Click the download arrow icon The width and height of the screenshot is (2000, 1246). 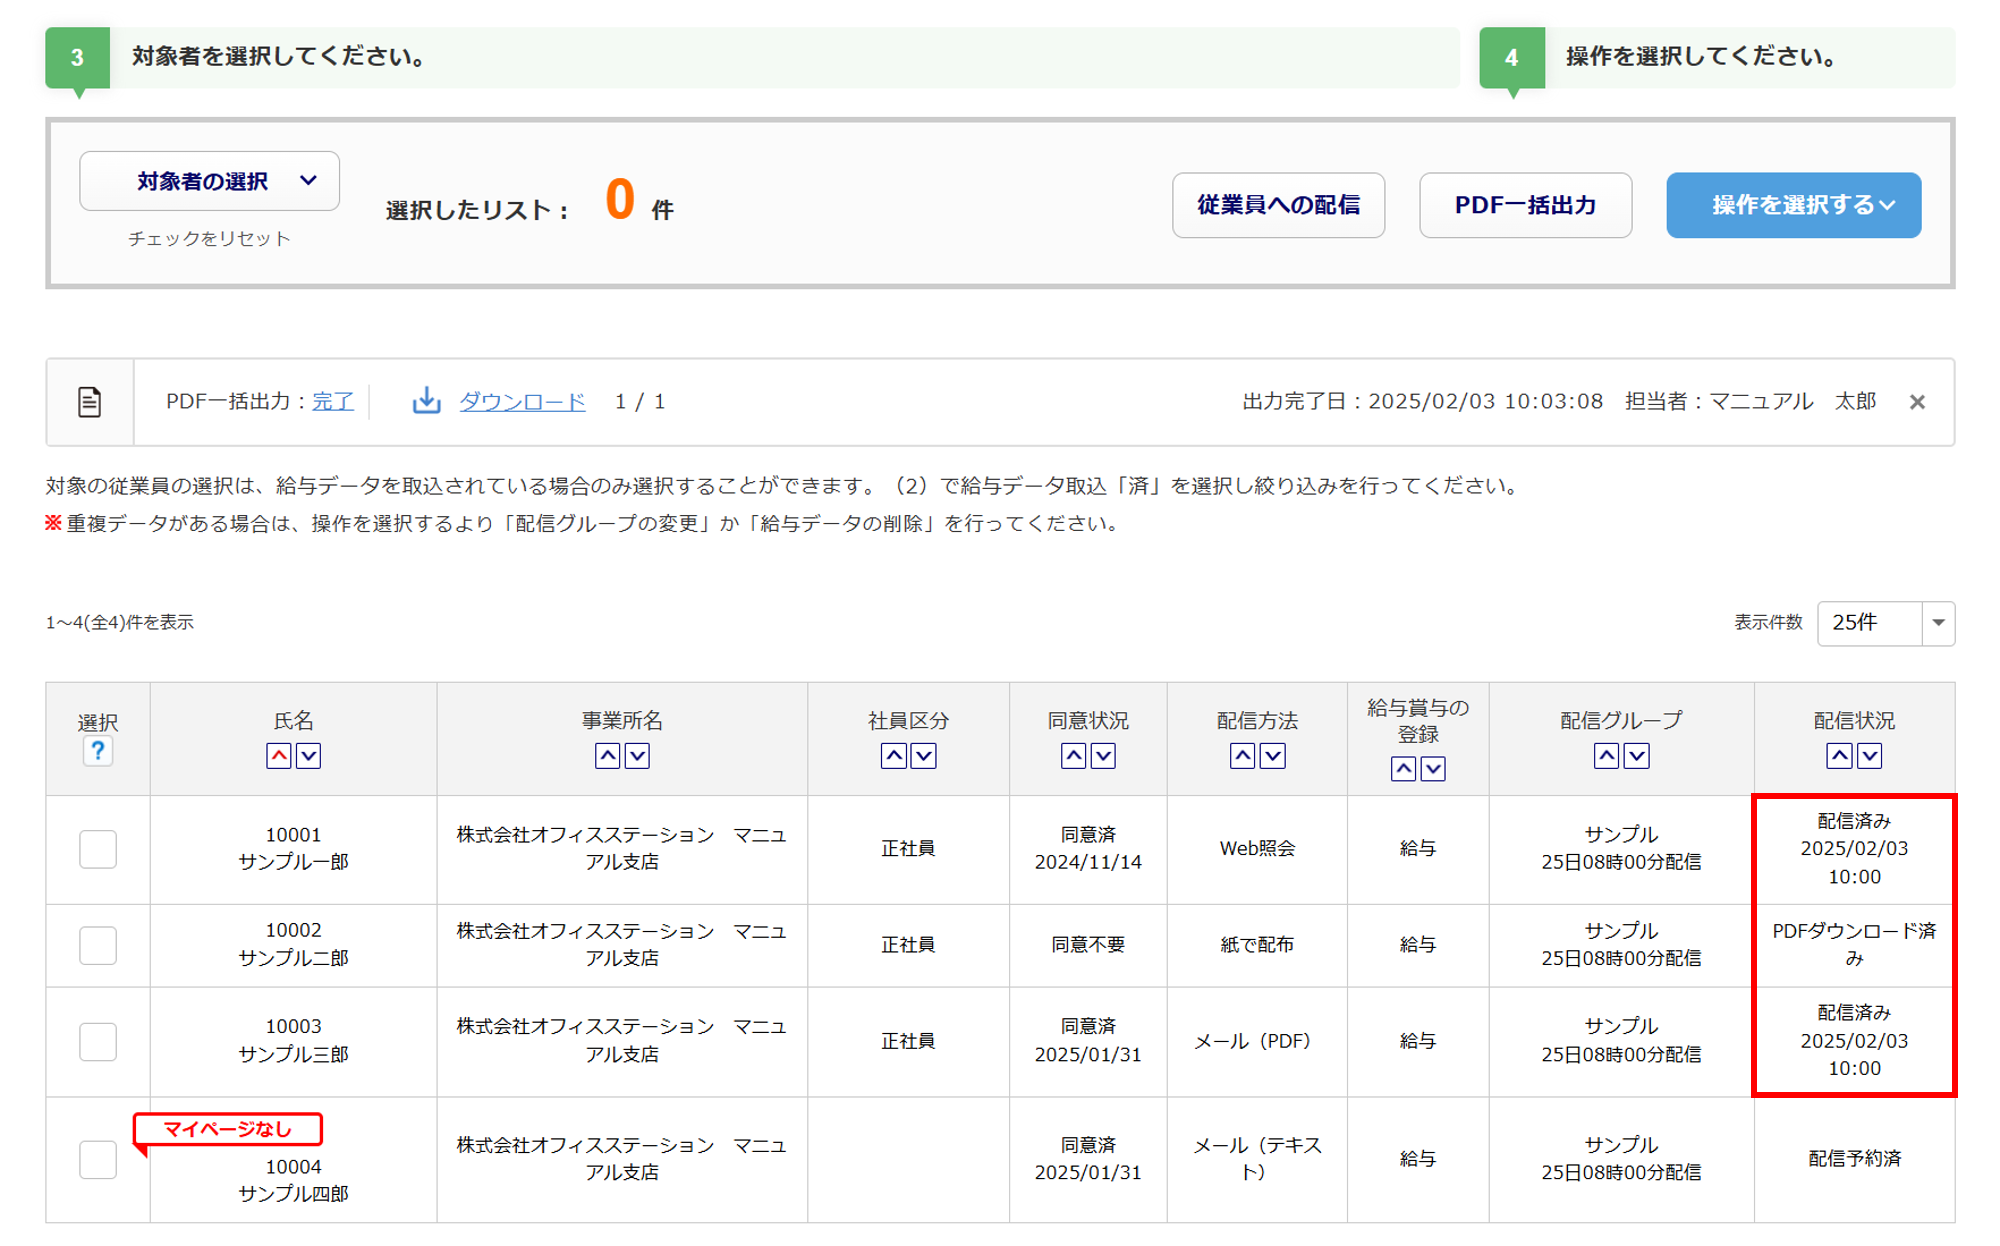click(427, 401)
